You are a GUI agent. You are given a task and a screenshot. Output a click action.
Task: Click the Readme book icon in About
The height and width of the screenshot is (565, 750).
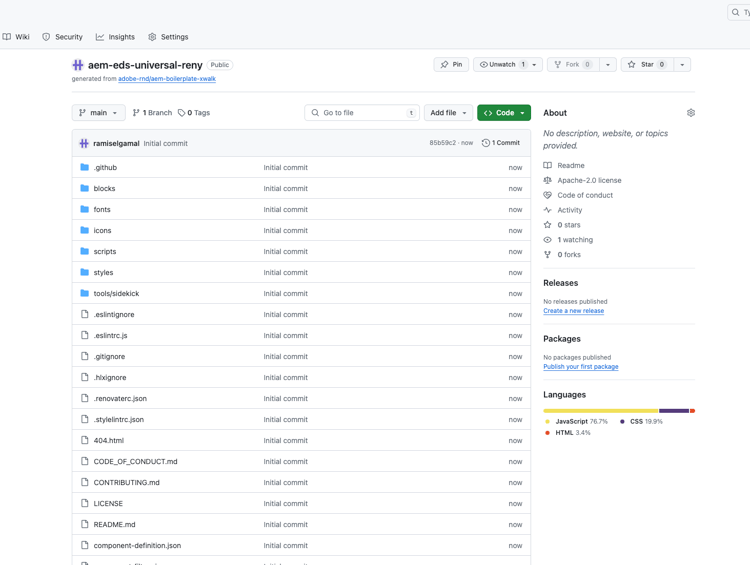pos(547,166)
